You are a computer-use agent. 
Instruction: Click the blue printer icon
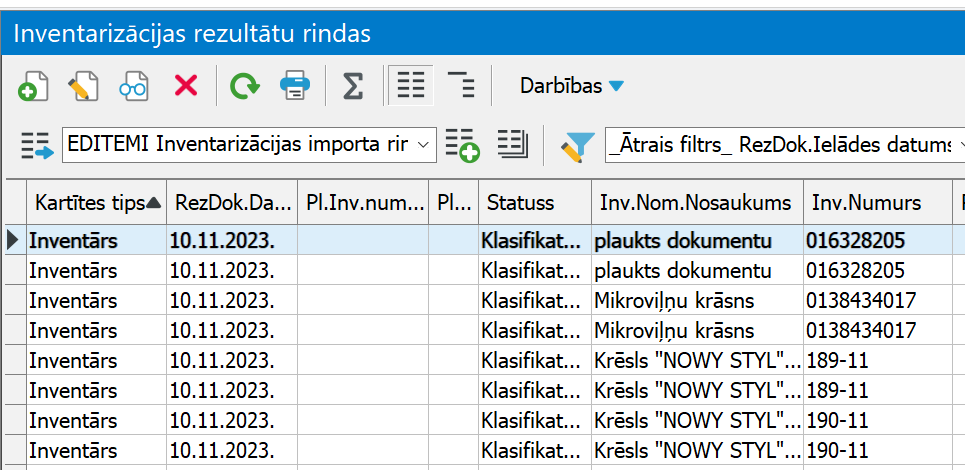pyautogui.click(x=295, y=86)
